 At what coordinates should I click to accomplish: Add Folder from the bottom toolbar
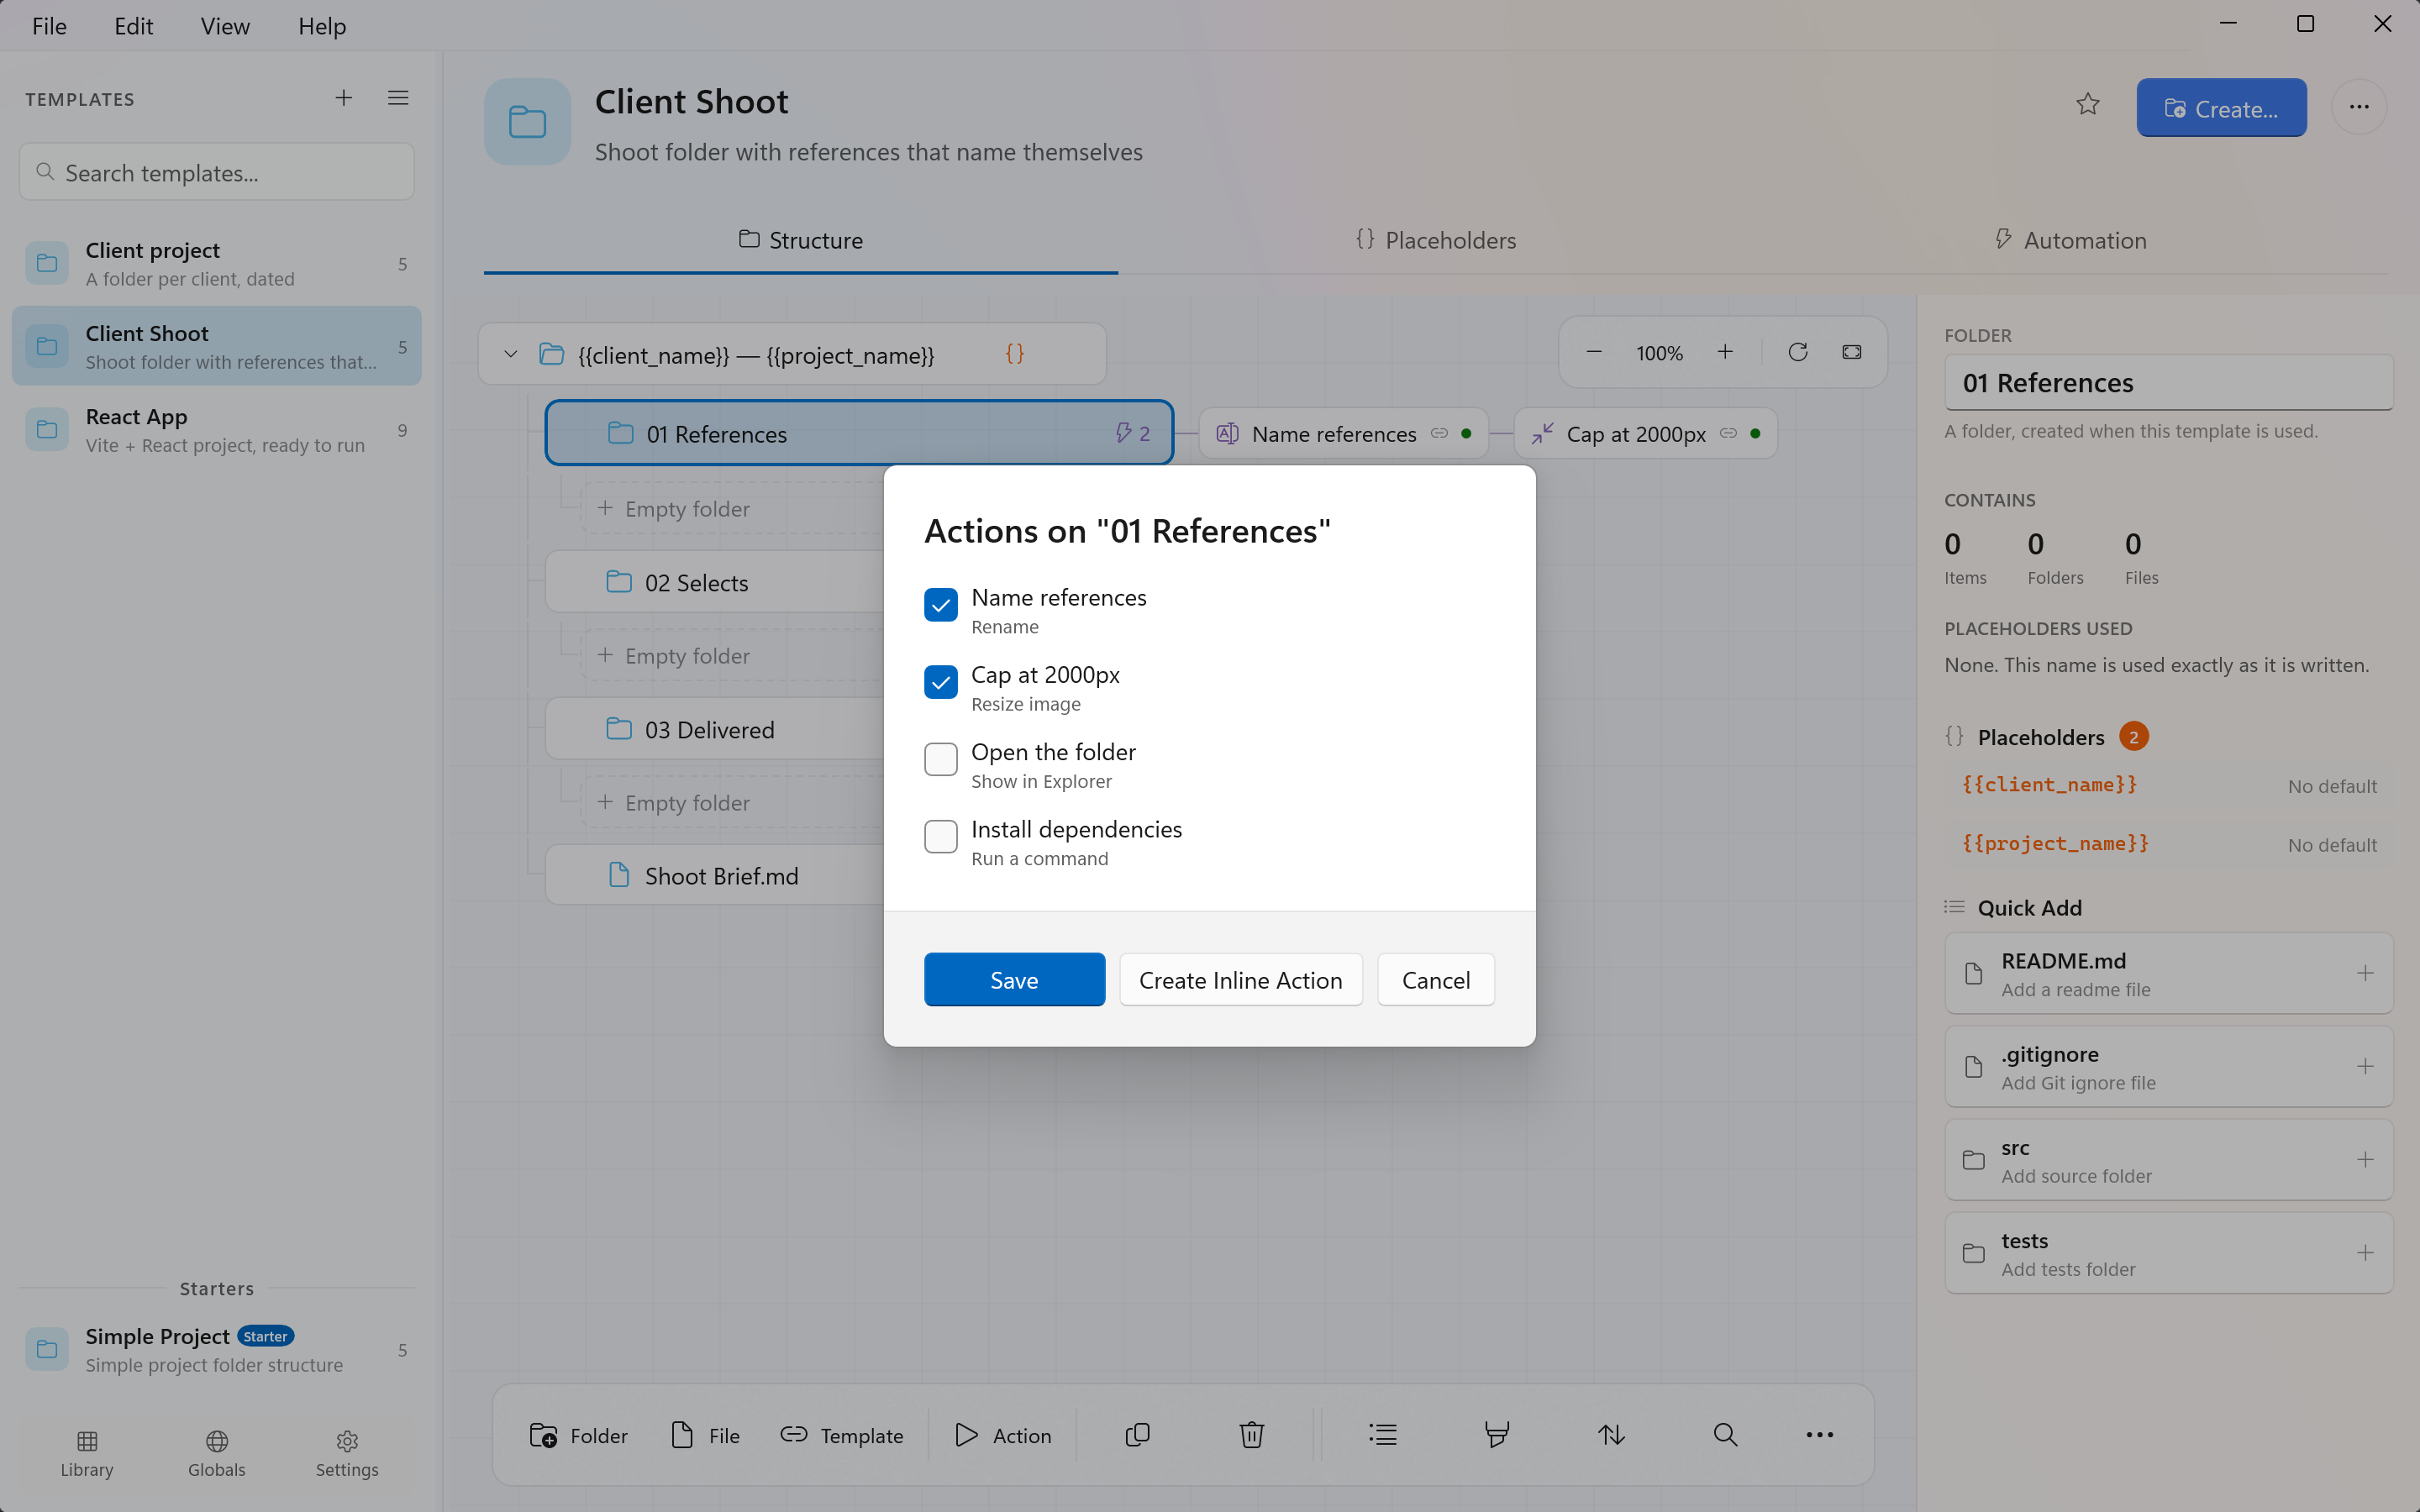(578, 1435)
